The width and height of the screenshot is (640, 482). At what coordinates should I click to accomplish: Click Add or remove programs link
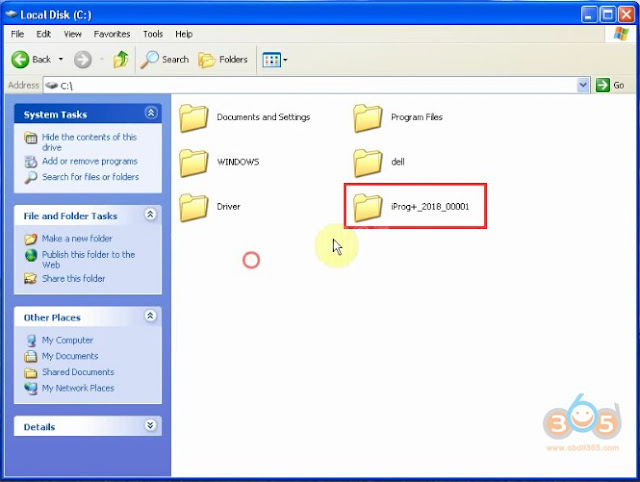(x=89, y=161)
